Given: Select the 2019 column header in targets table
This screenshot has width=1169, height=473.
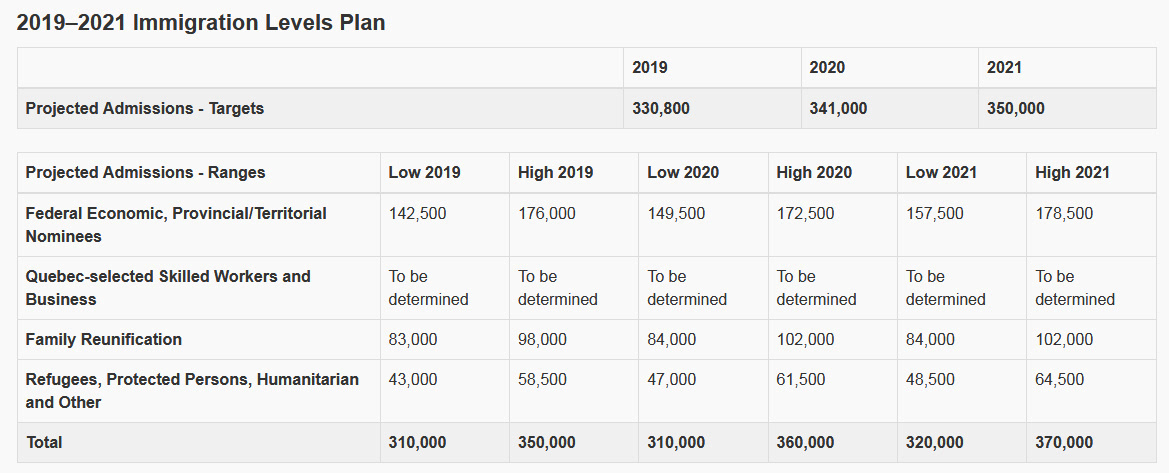Looking at the screenshot, I should 650,68.
